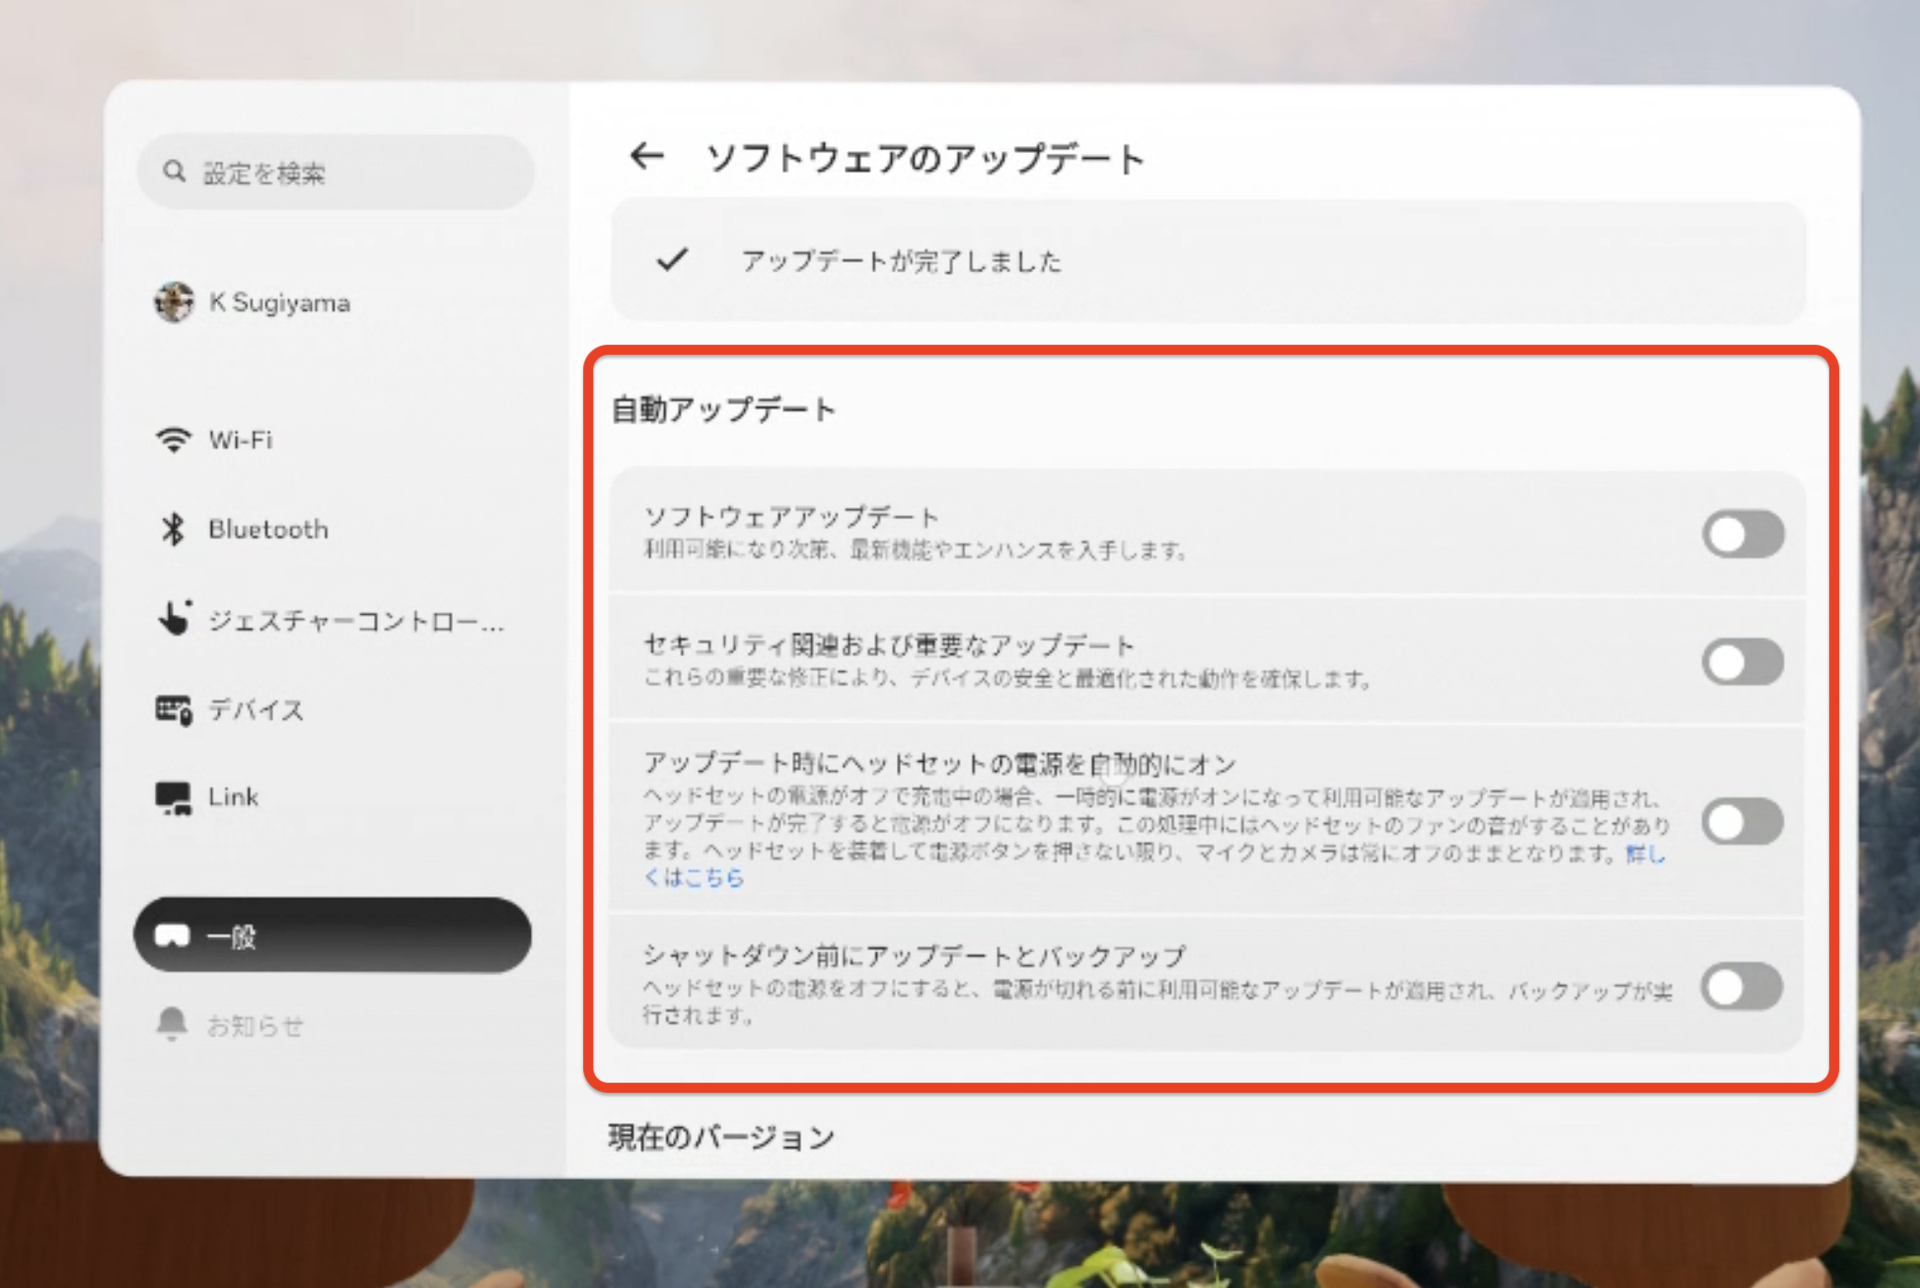Open the K Sugiyama profile avatar
Screen dimensions: 1920x1288
tap(174, 302)
